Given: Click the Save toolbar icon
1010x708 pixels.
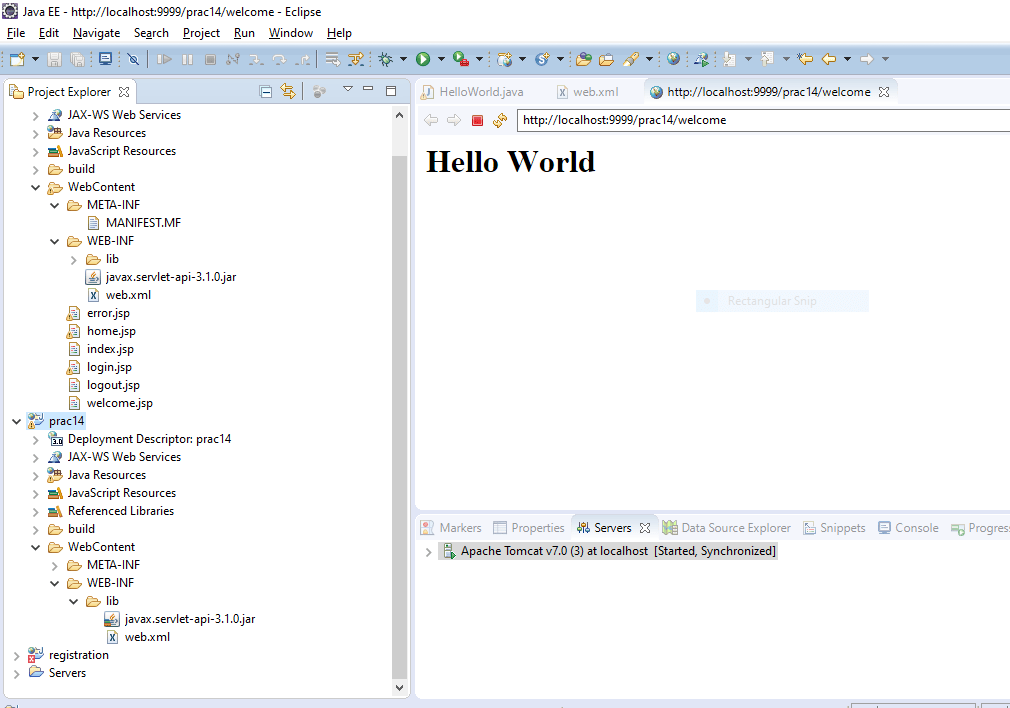Looking at the screenshot, I should pyautogui.click(x=52, y=59).
